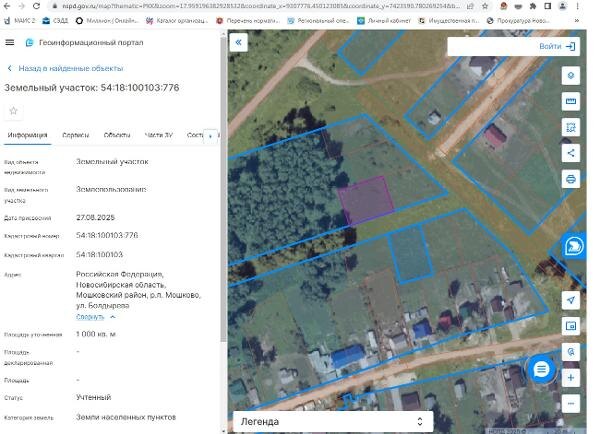600x434 pixels.
Task: Zoom out the map with minus
Action: 571,404
